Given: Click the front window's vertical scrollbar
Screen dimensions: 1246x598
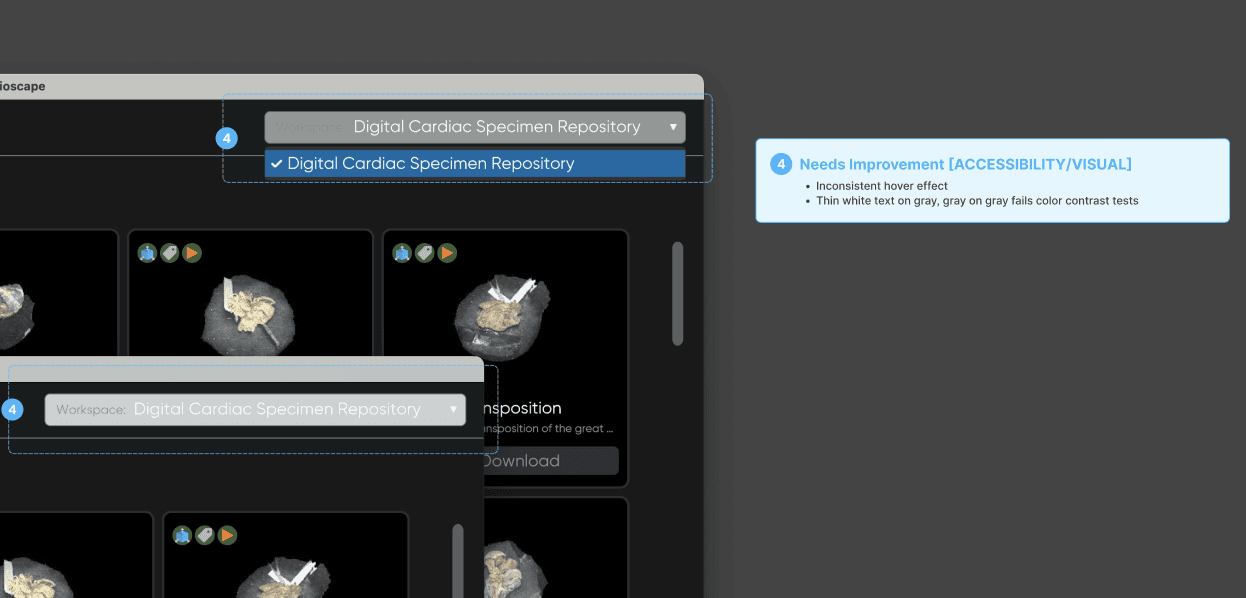Looking at the screenshot, I should pyautogui.click(x=458, y=560).
